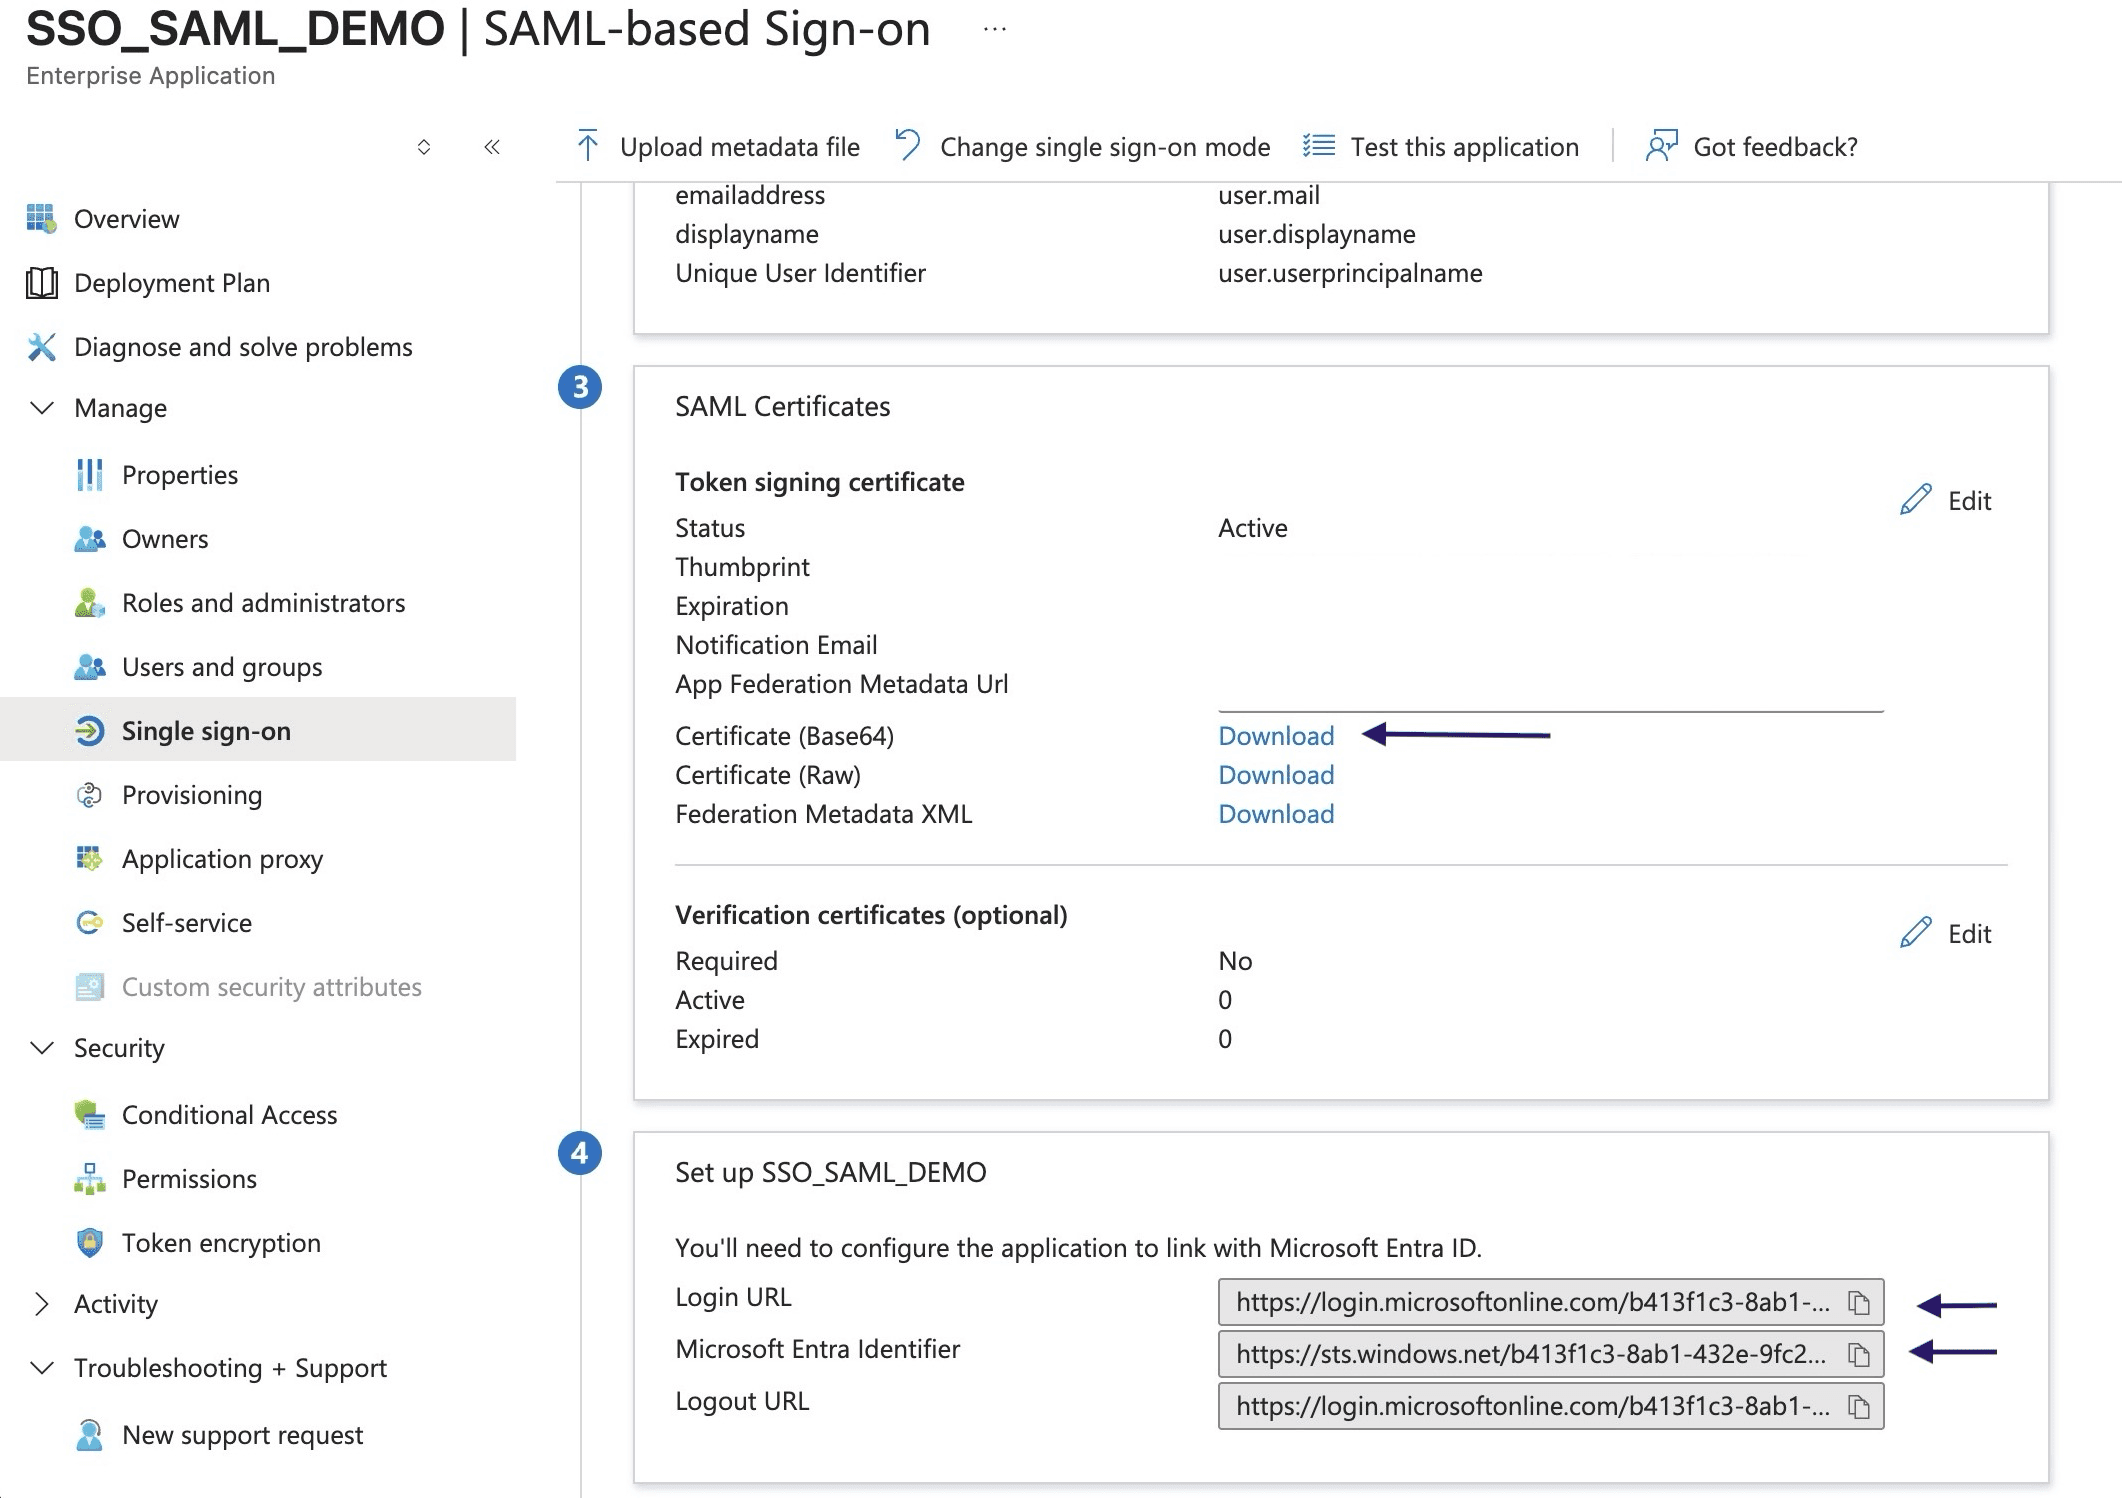Copy the Login URL to clipboard
The width and height of the screenshot is (2122, 1498).
tap(1858, 1302)
